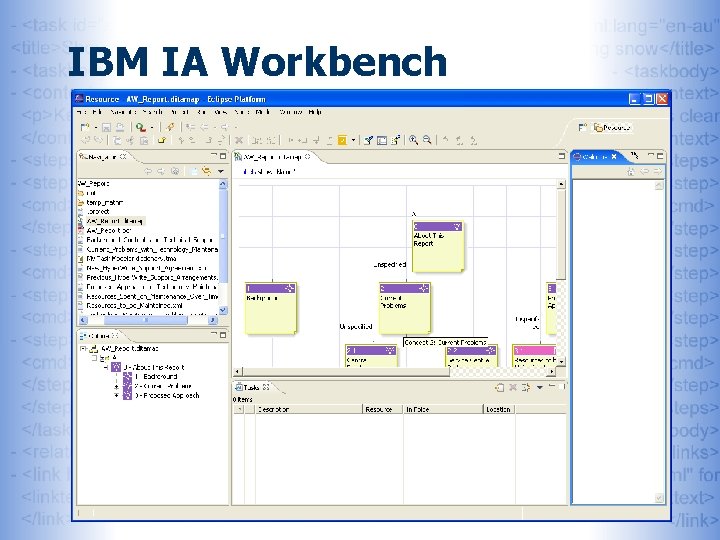This screenshot has width=720, height=540.
Task: Select the About This Report diagram node
Action: (438, 247)
